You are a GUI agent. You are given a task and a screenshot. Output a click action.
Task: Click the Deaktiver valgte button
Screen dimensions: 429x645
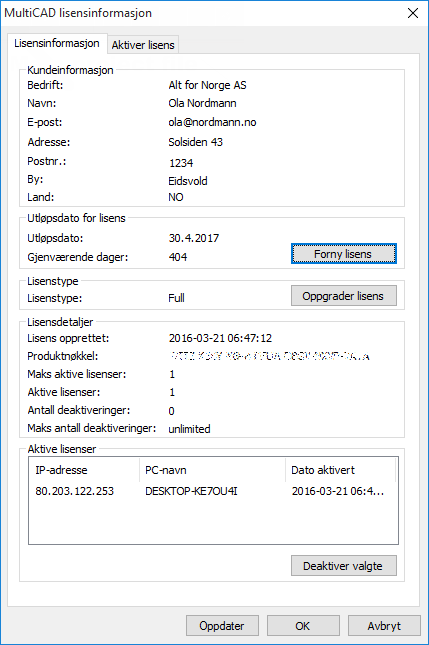(344, 566)
